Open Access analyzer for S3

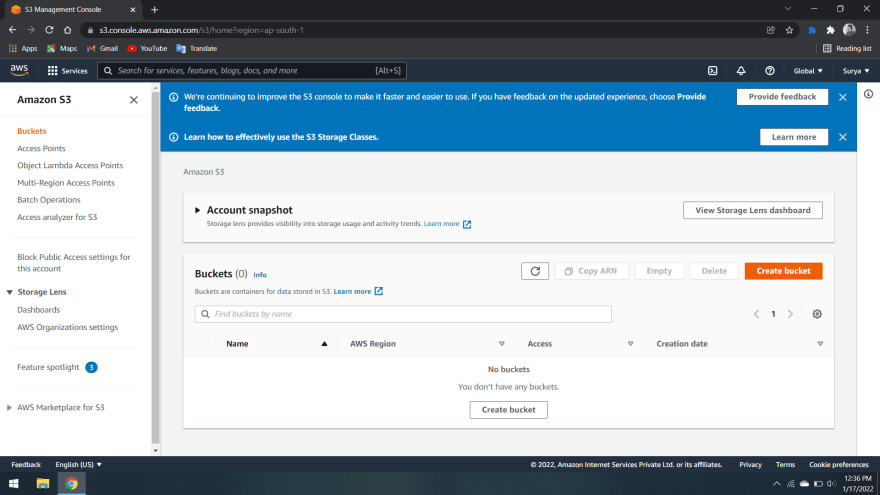(x=57, y=217)
